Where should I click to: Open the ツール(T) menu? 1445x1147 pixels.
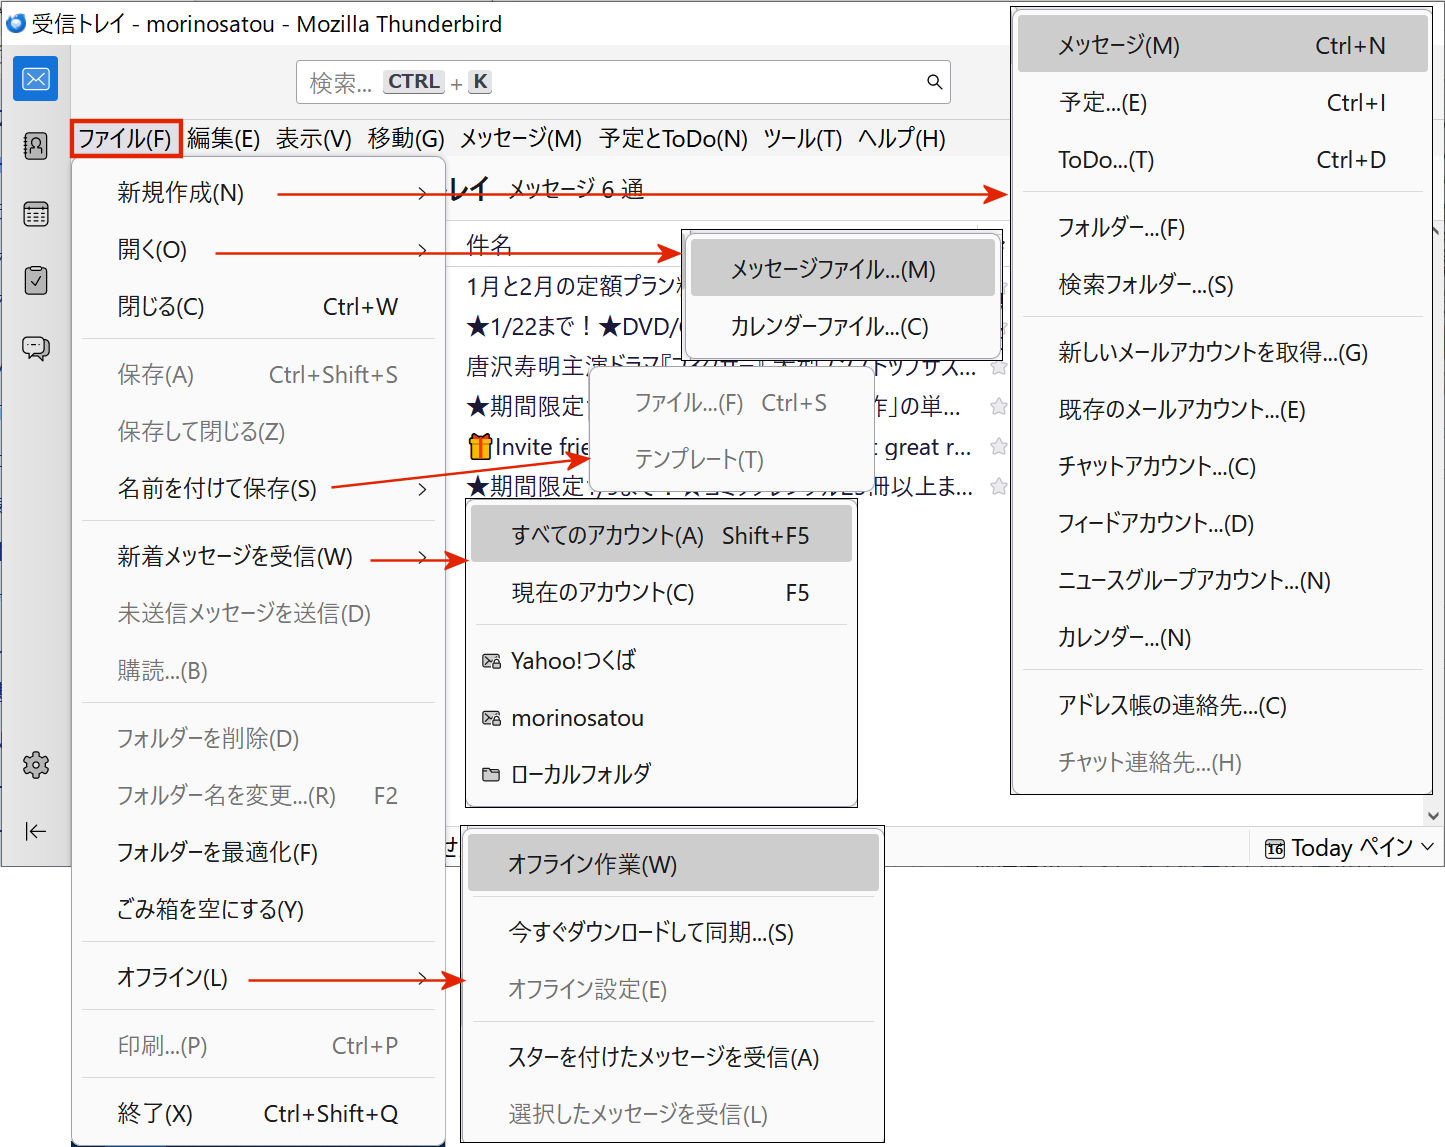[802, 138]
